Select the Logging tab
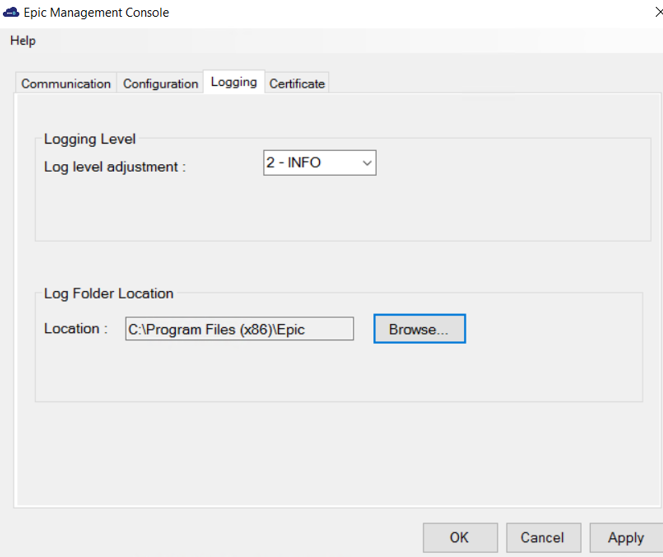This screenshot has width=663, height=557. pyautogui.click(x=234, y=82)
